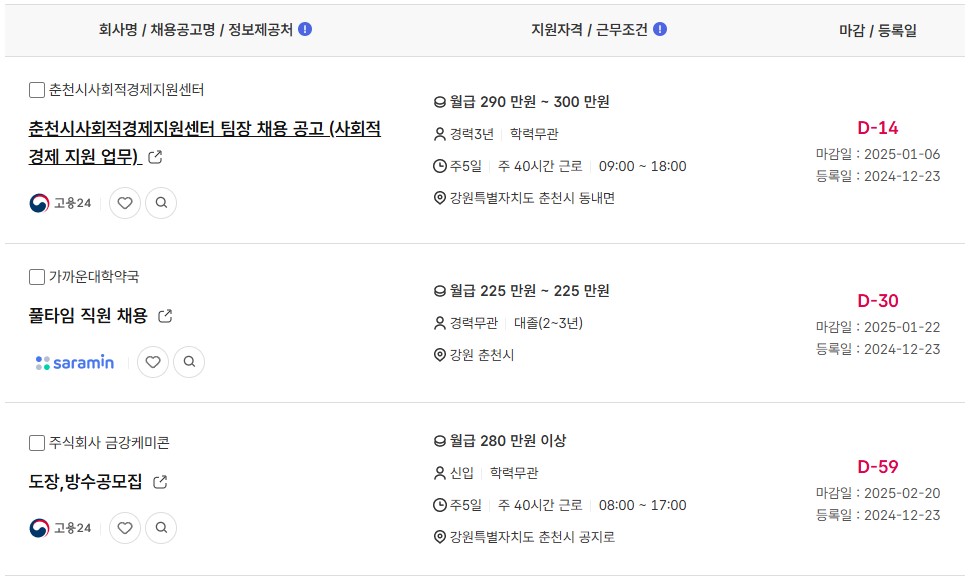The height and width of the screenshot is (583, 972).
Task: Open the 도장,방수공모집 job title
Action: (86, 482)
